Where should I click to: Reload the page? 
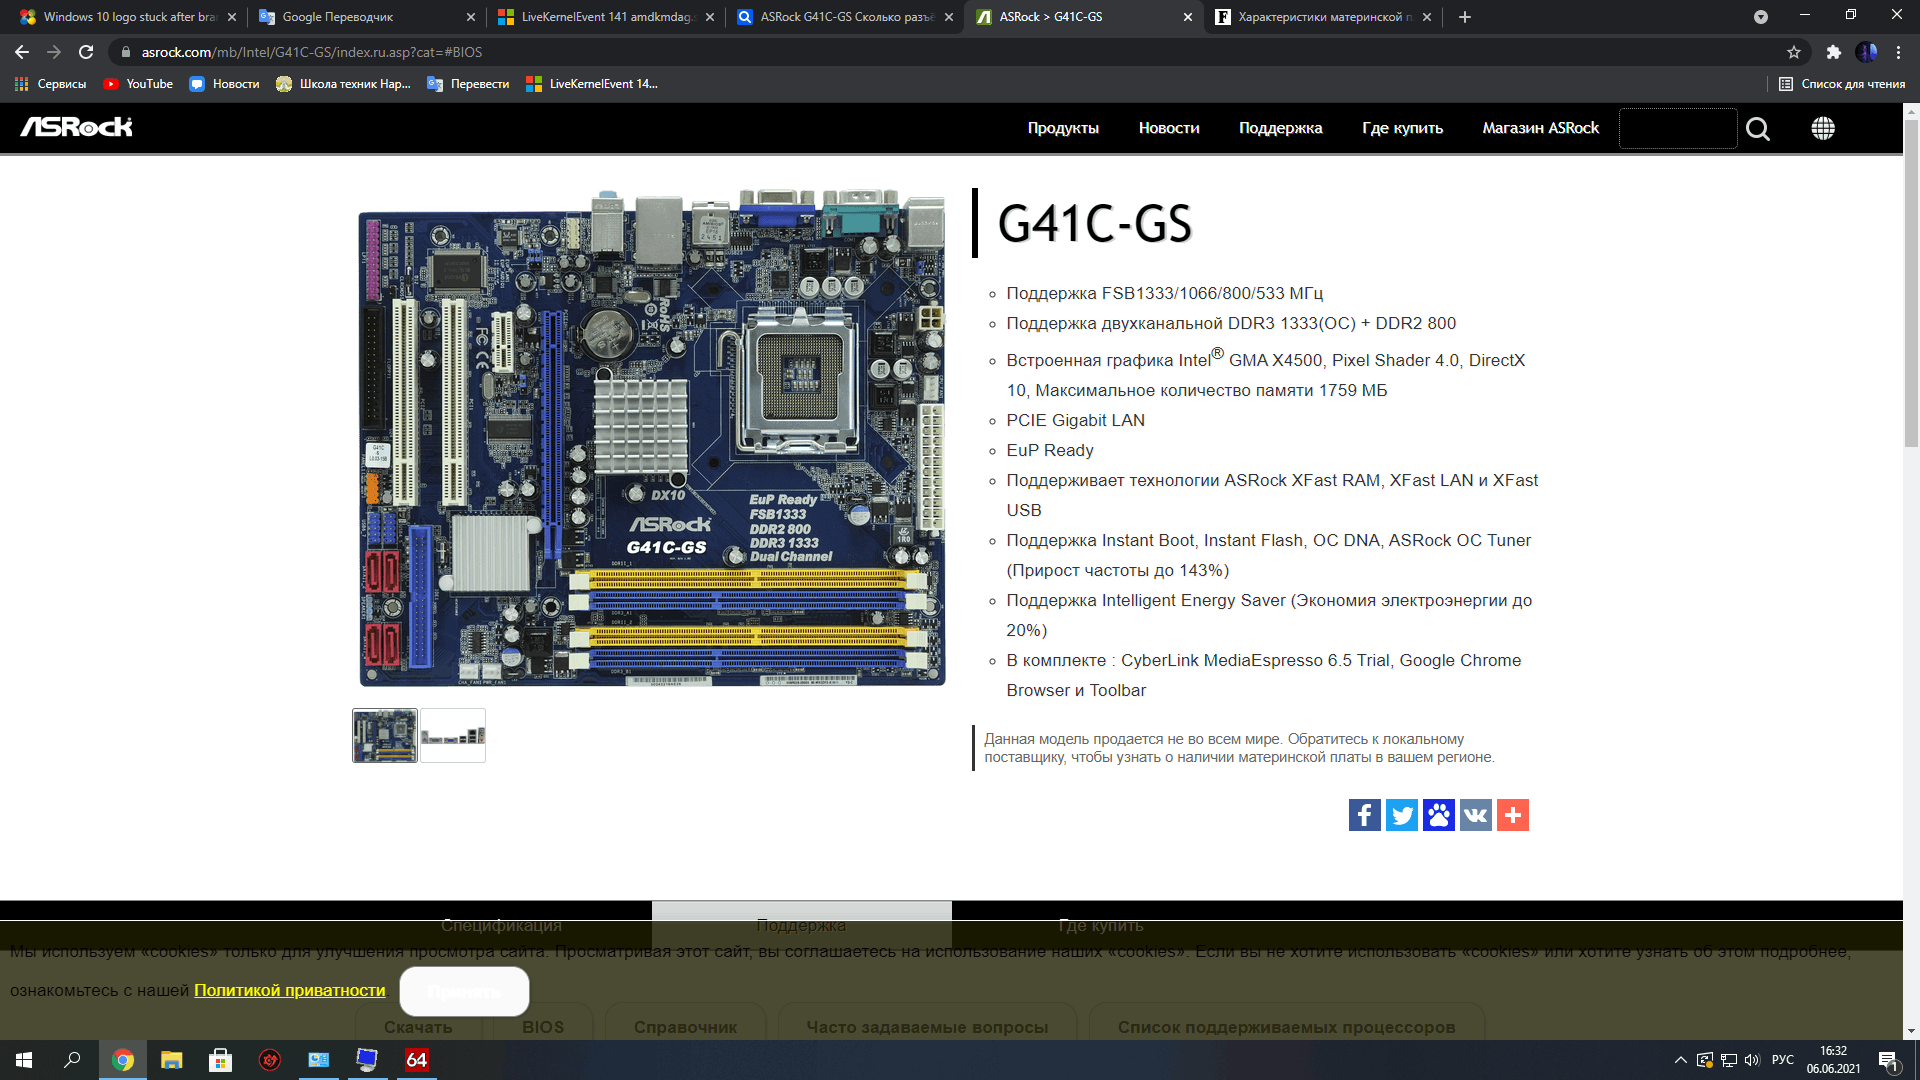tap(86, 52)
